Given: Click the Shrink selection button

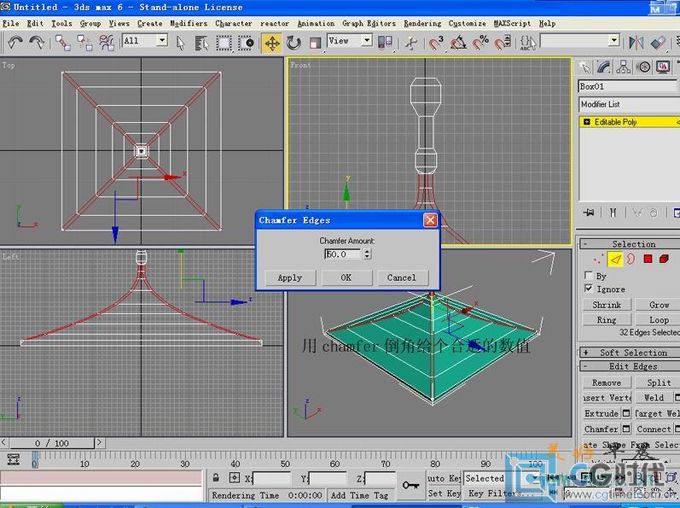Looking at the screenshot, I should click(607, 305).
